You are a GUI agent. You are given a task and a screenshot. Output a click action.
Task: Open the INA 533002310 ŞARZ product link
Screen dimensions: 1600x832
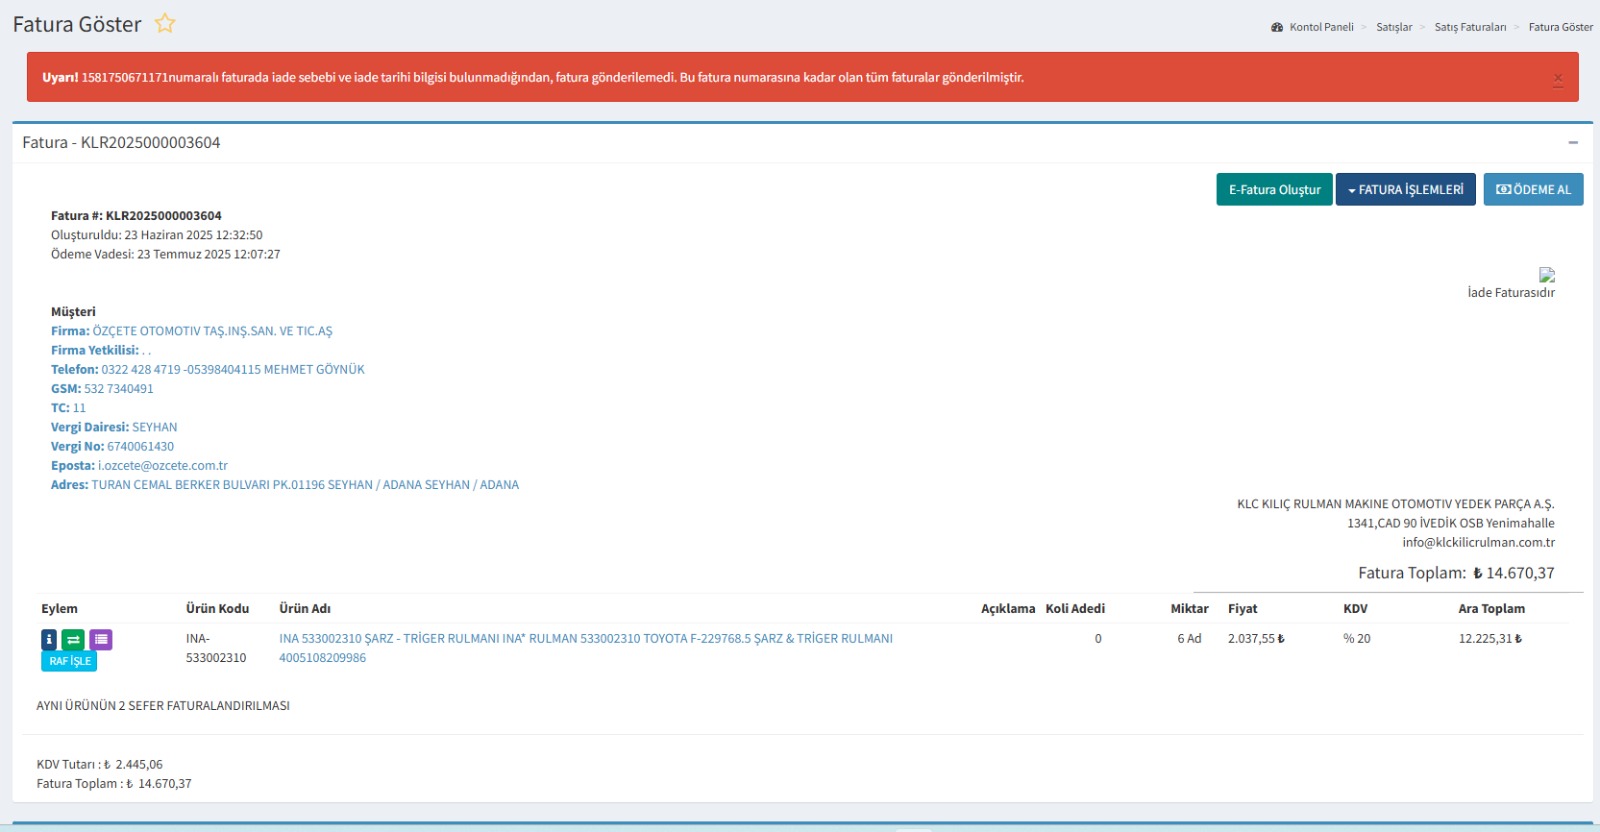tap(585, 639)
